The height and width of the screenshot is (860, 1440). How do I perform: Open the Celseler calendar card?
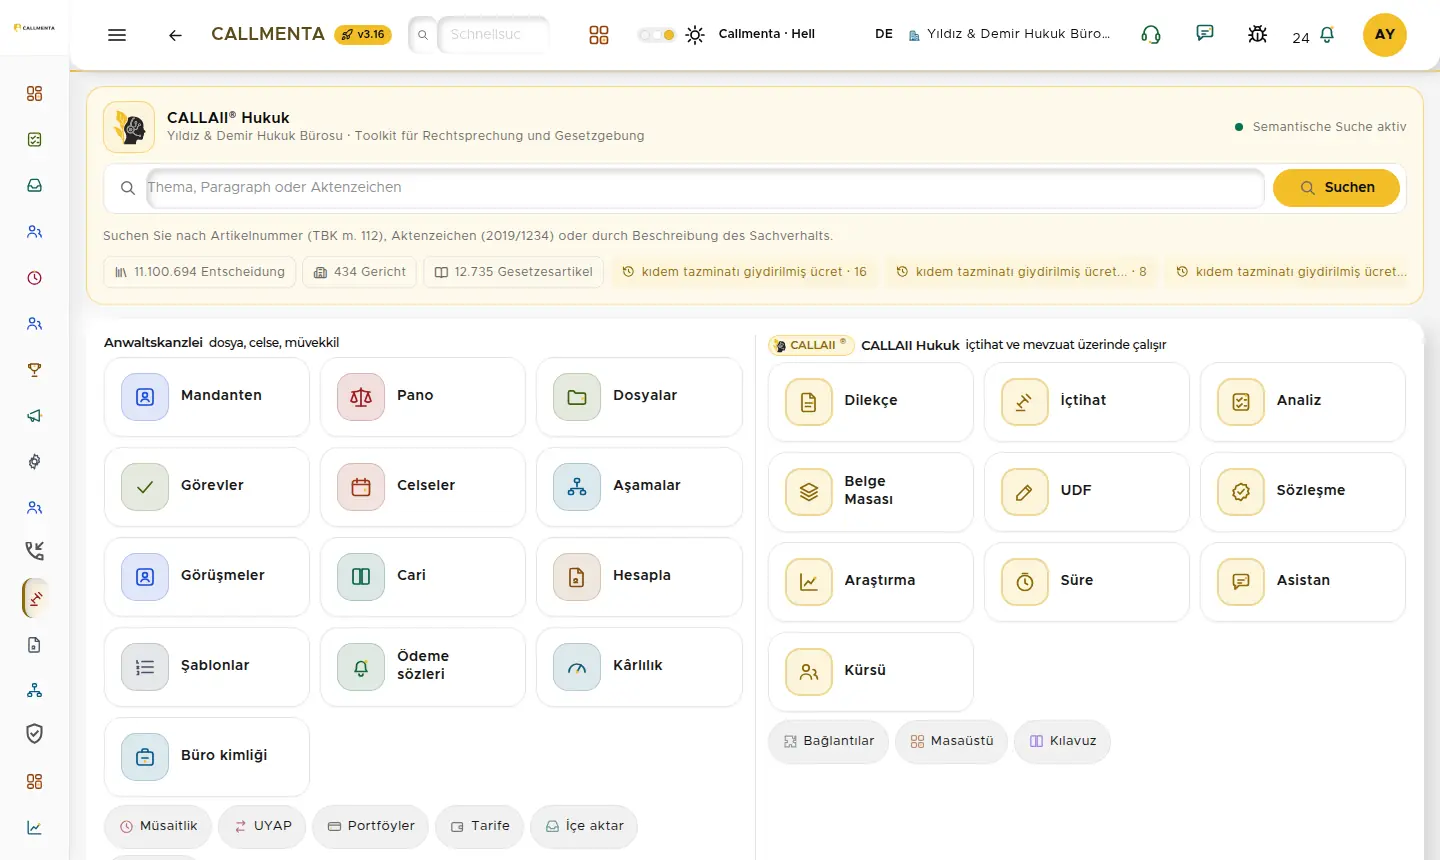click(423, 487)
